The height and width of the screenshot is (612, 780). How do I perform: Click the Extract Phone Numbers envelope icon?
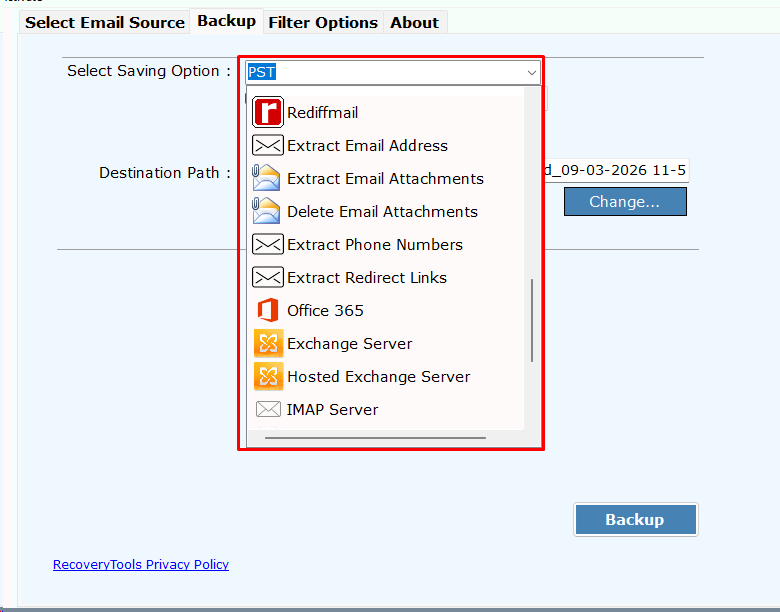(268, 244)
